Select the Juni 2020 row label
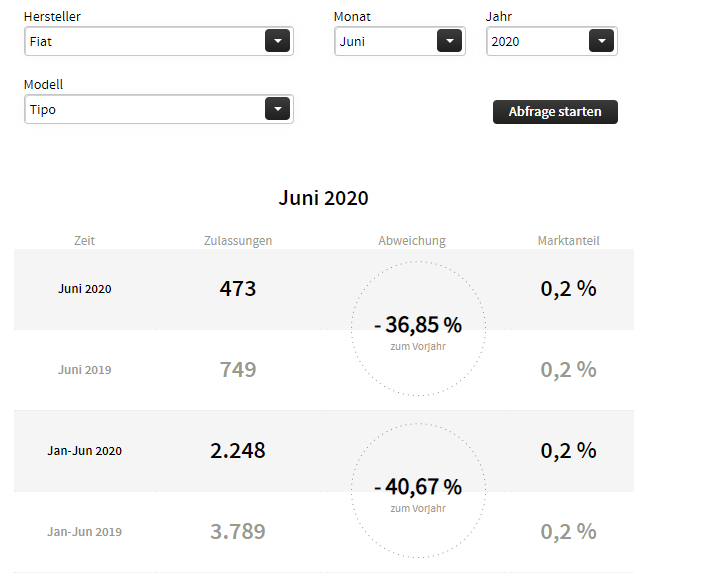This screenshot has height=573, width=708. [x=85, y=289]
